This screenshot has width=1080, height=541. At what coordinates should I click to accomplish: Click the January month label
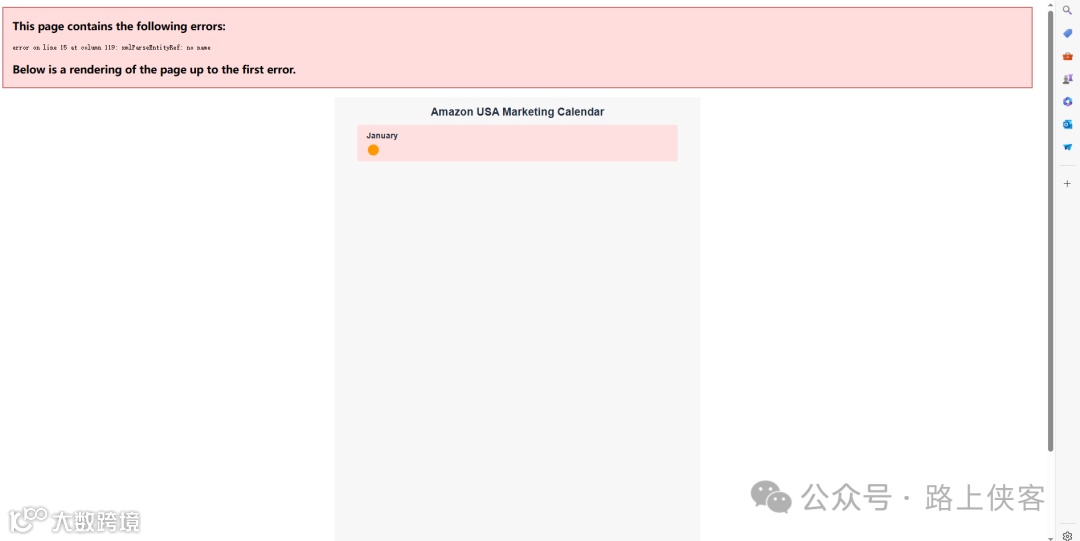(x=382, y=135)
